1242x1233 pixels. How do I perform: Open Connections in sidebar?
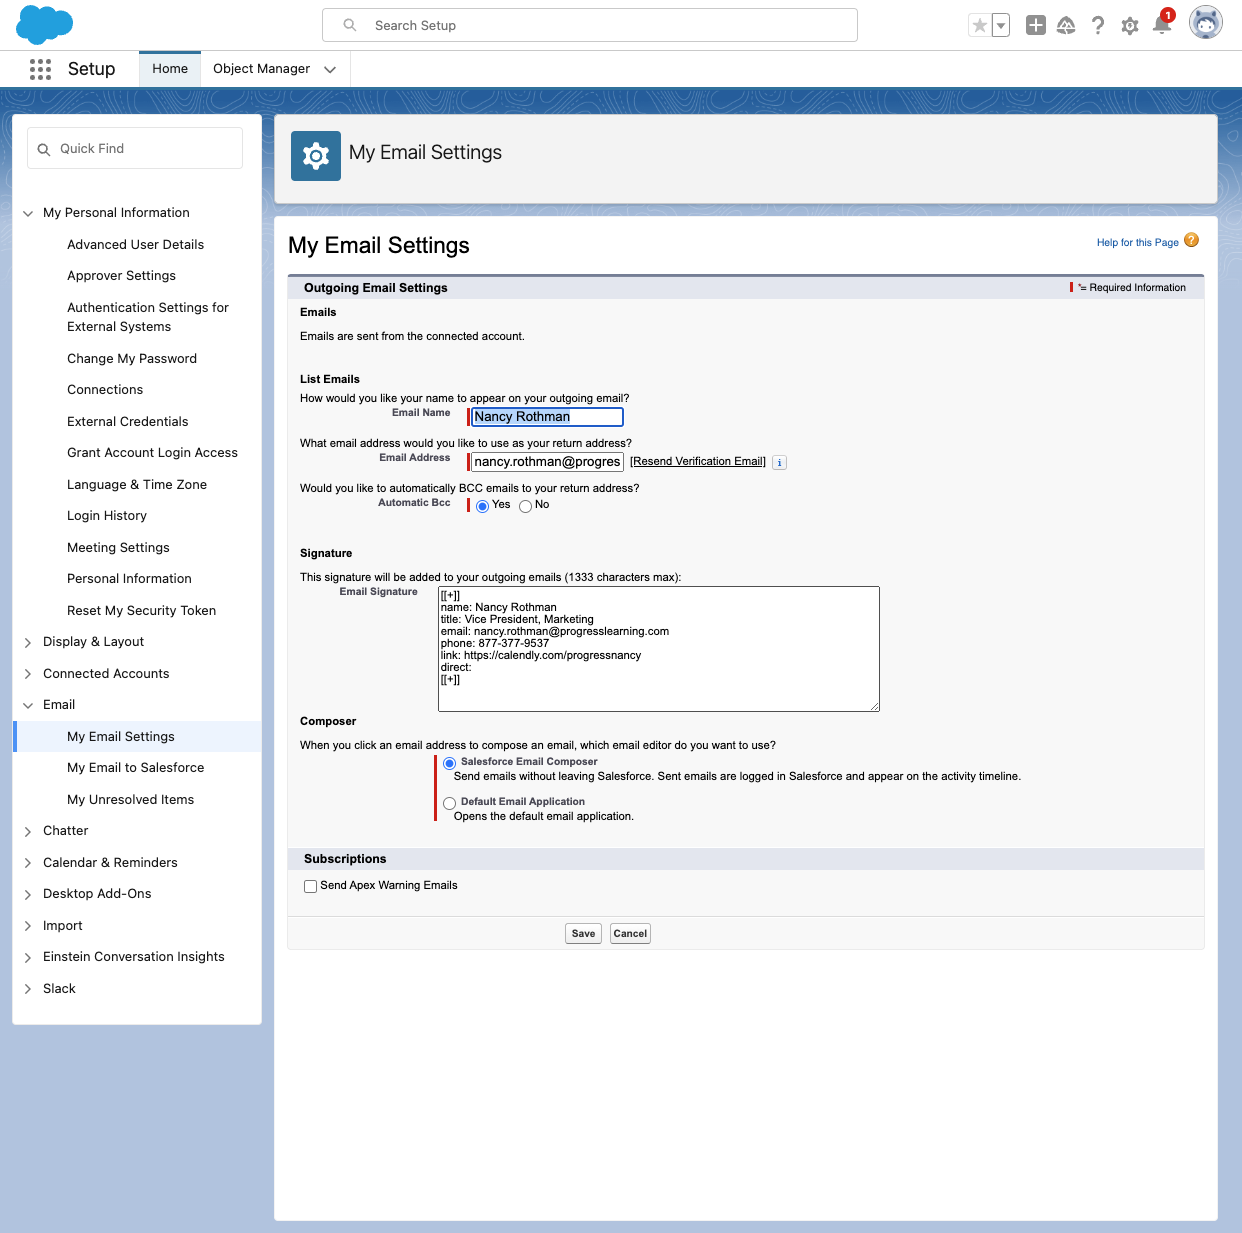pyautogui.click(x=105, y=389)
